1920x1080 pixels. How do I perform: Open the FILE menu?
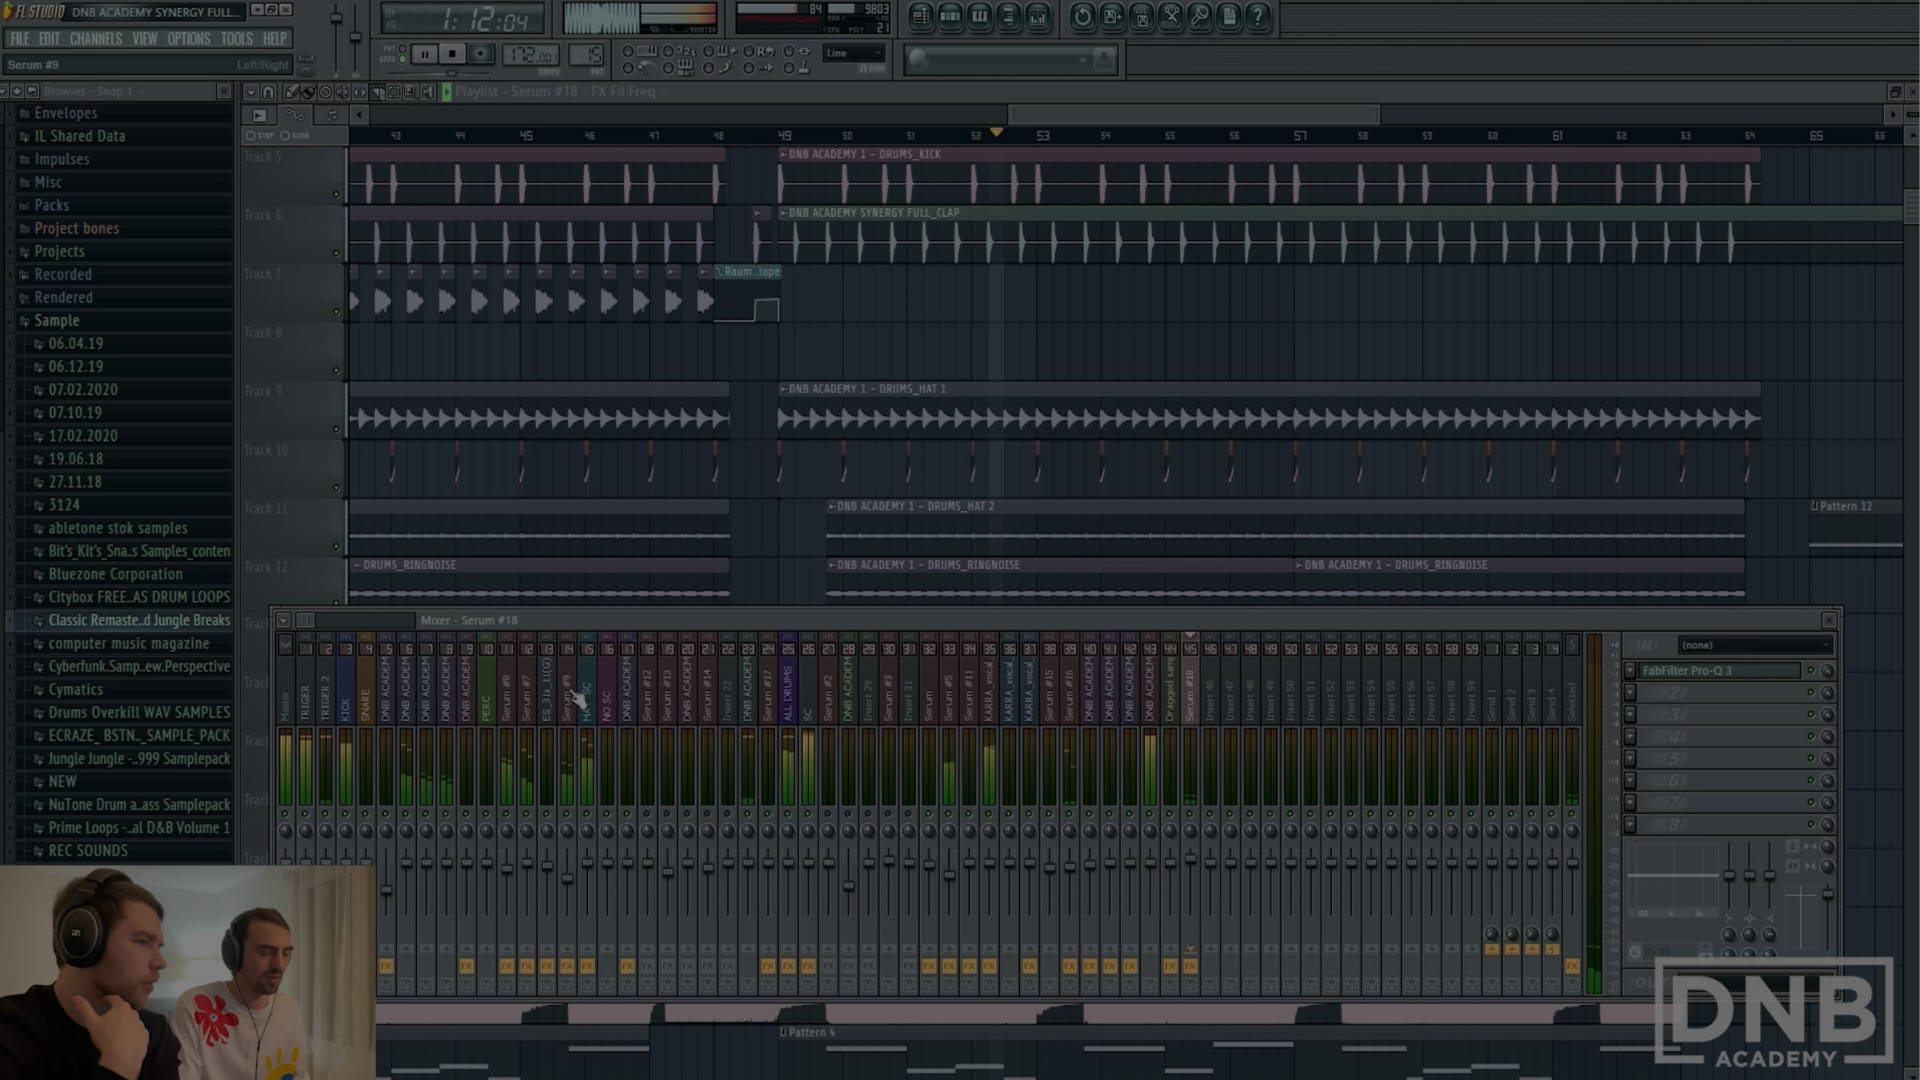point(20,39)
